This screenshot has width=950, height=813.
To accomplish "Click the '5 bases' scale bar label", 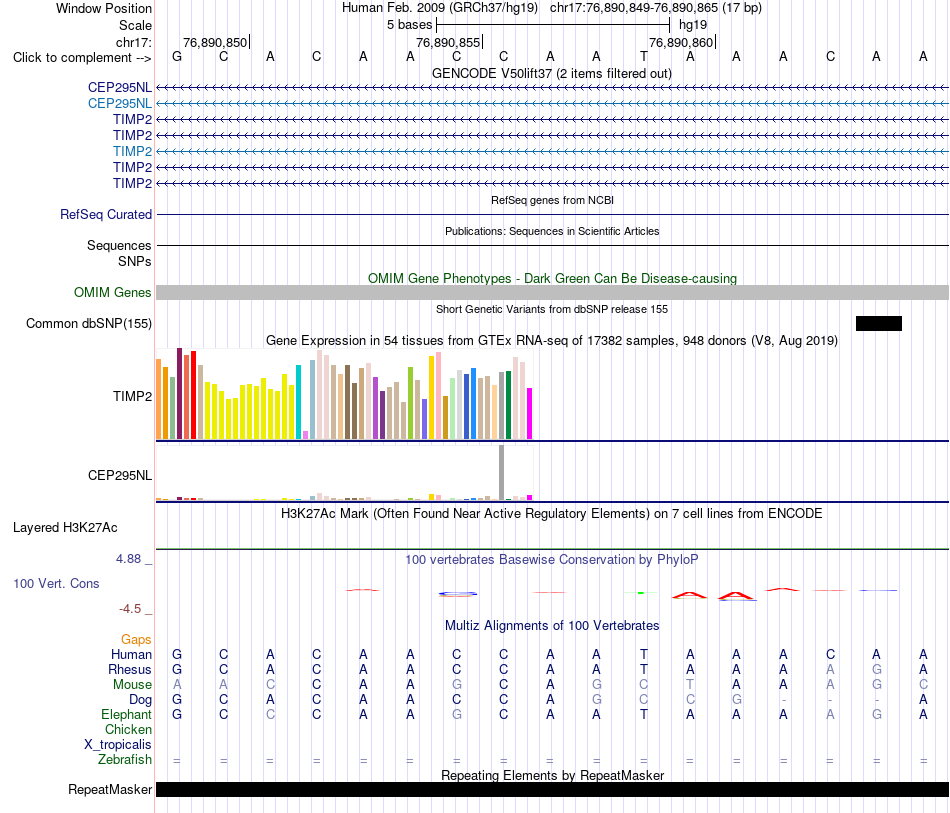I will click(410, 25).
